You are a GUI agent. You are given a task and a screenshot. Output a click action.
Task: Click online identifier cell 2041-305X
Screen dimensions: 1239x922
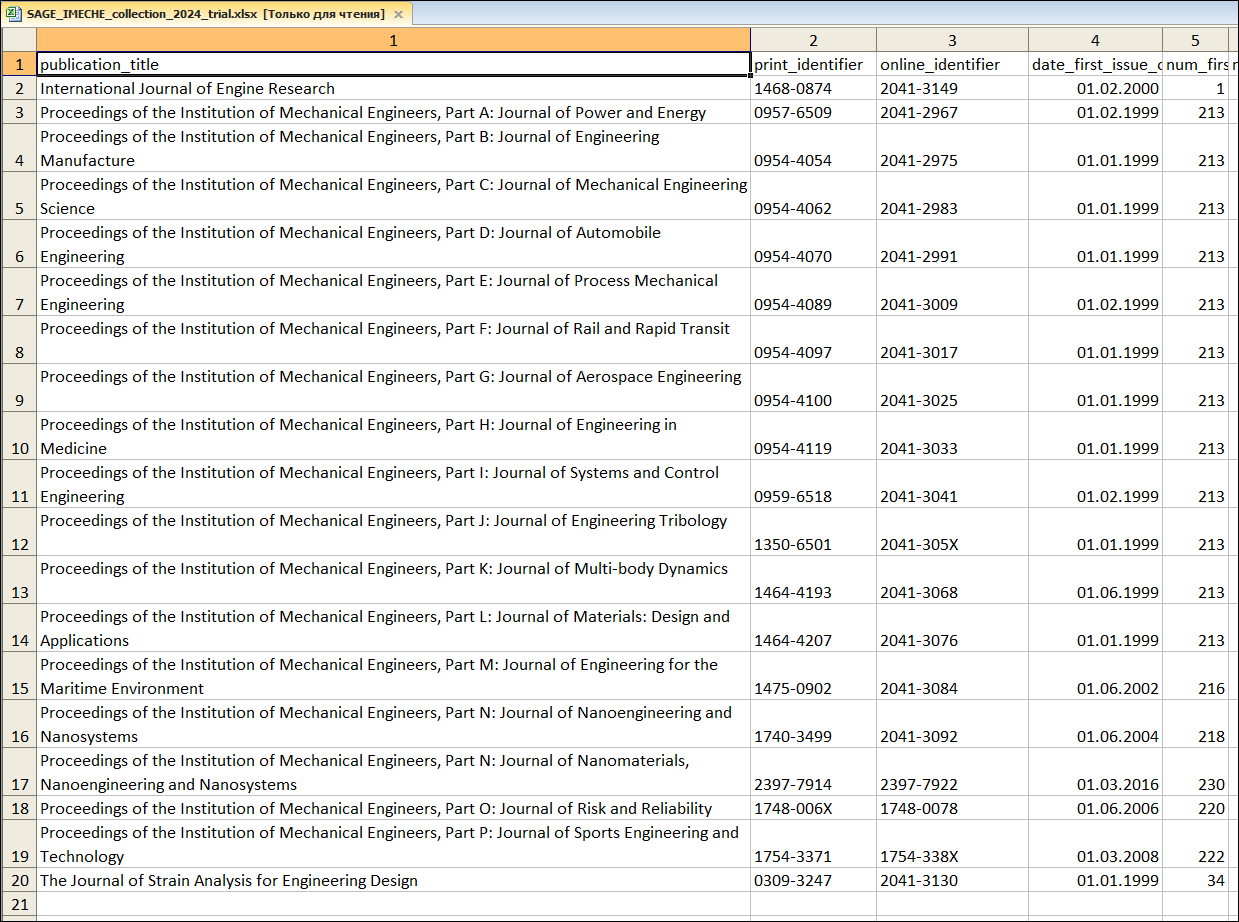coord(952,544)
